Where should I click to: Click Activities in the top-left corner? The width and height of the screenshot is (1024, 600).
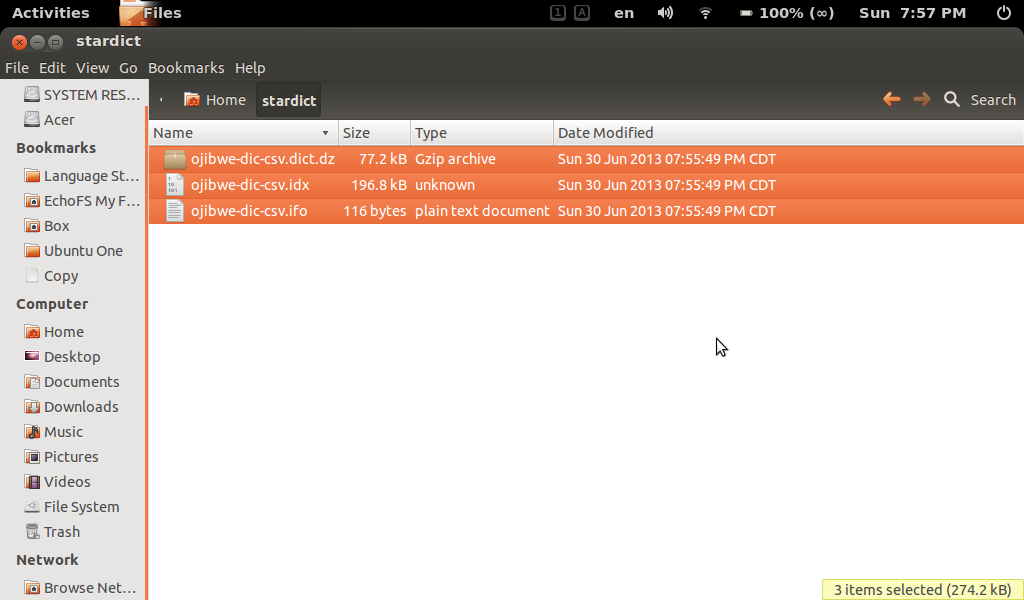[52, 13]
